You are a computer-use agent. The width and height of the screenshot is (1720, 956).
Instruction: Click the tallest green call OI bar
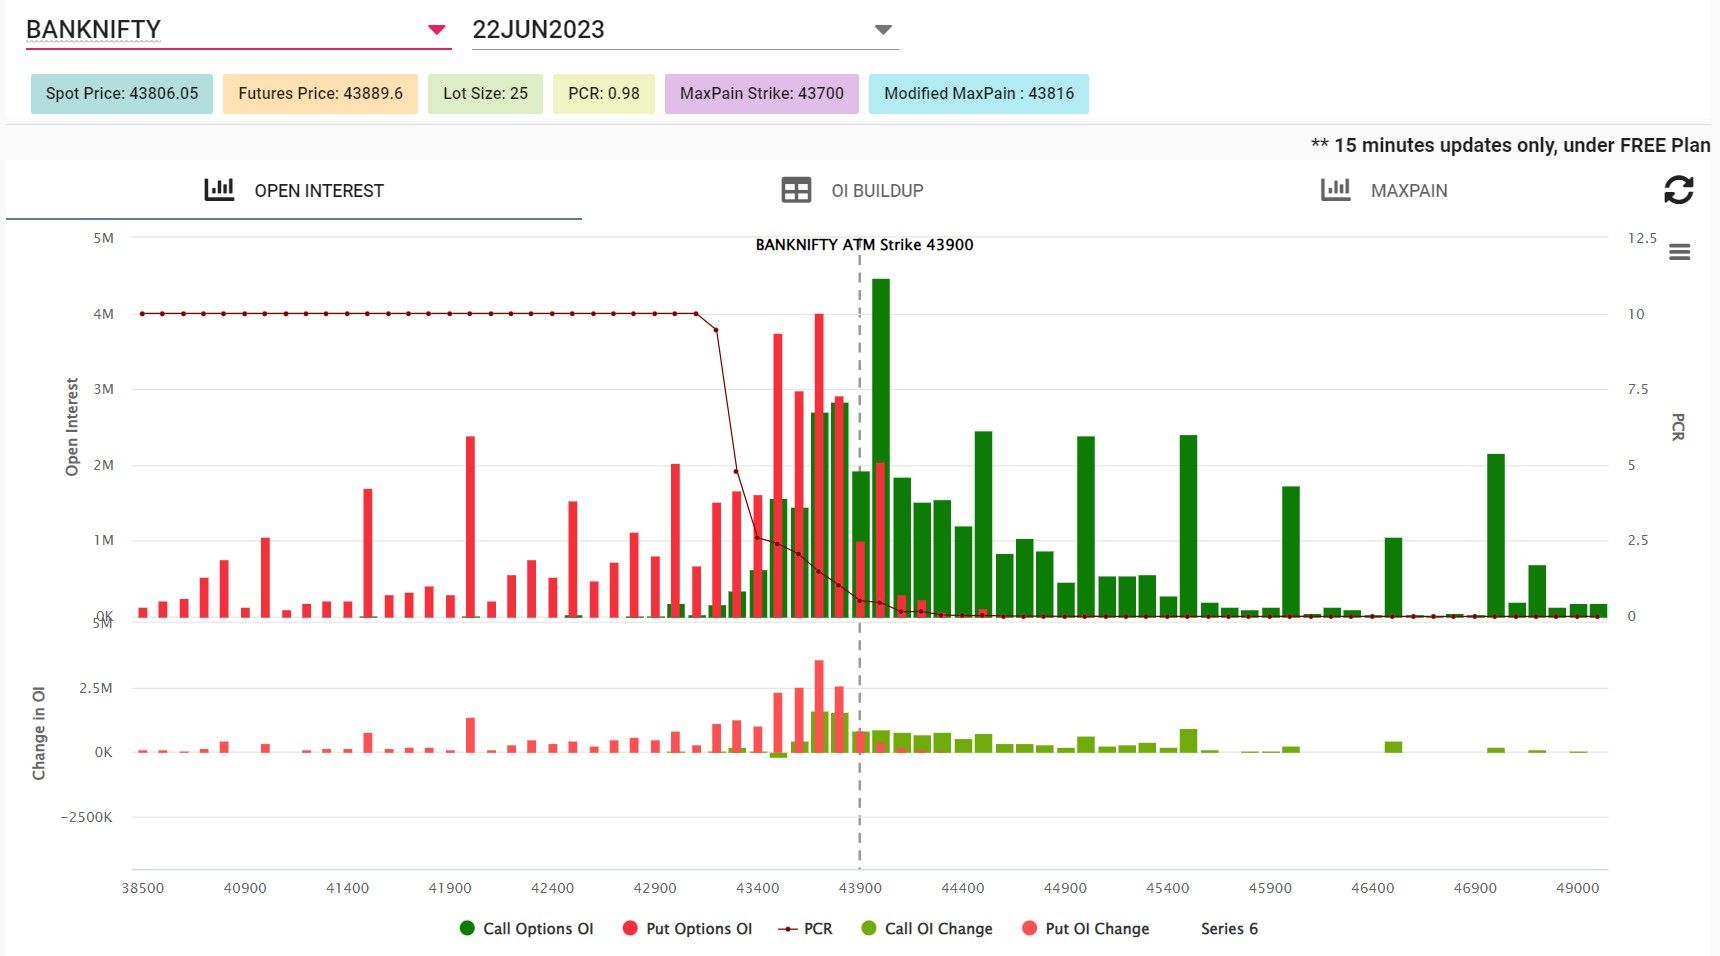[x=881, y=447]
